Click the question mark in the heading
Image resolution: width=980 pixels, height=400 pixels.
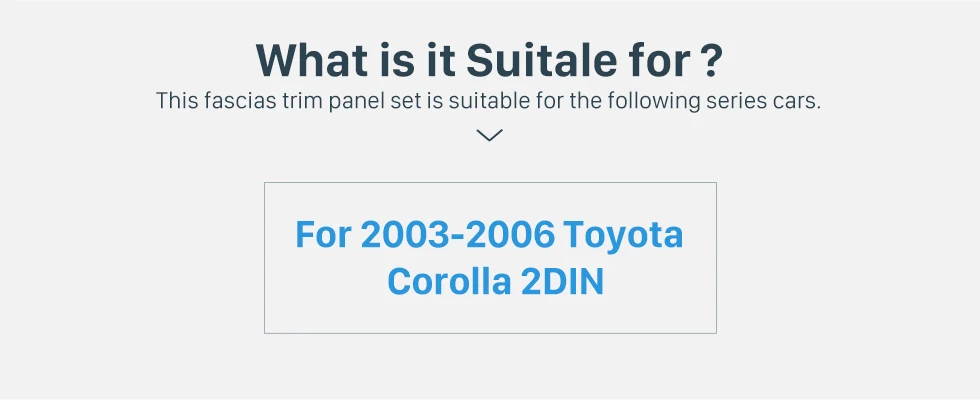pos(710,60)
